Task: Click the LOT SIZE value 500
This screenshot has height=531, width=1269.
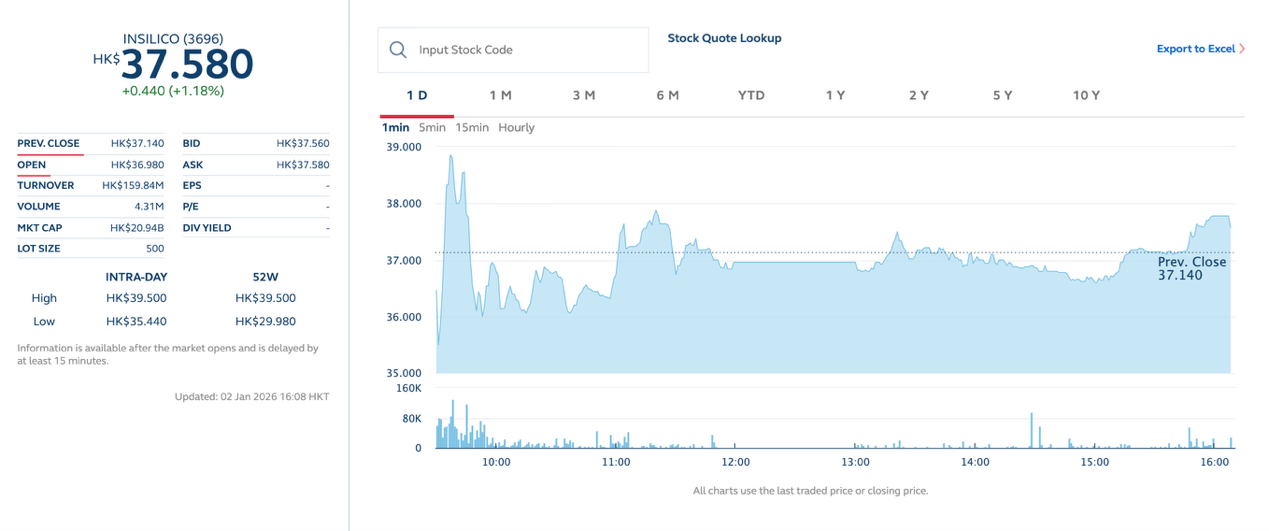Action: coord(155,248)
